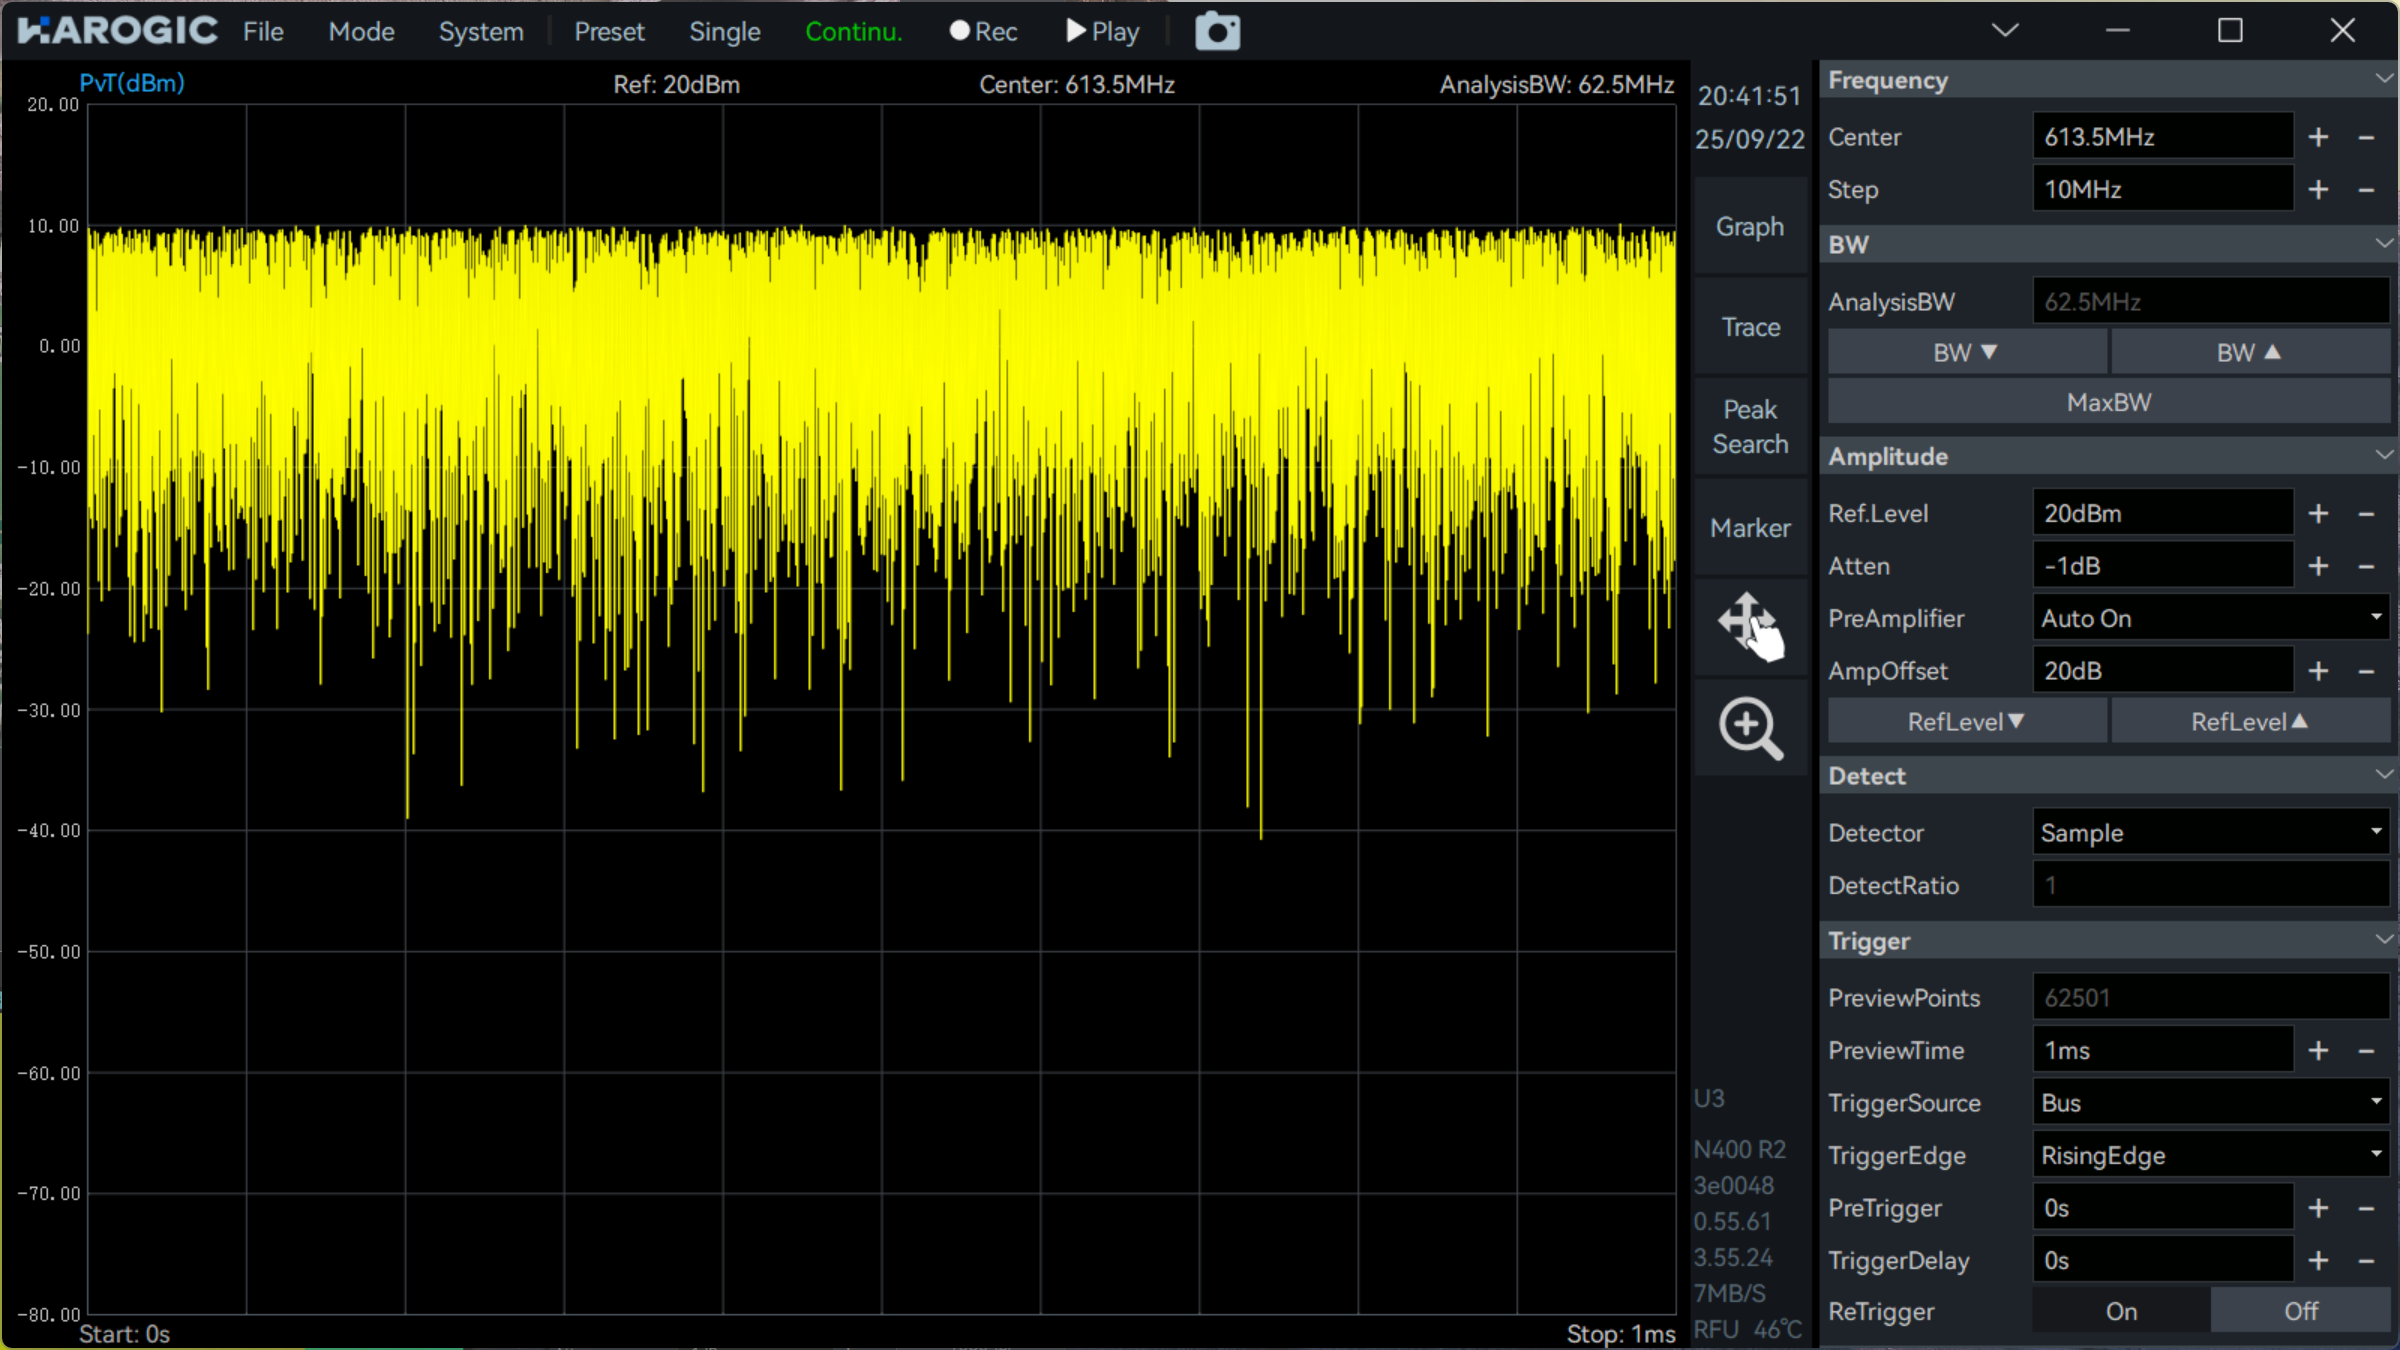
Task: Open the Mode menu
Action: [361, 32]
